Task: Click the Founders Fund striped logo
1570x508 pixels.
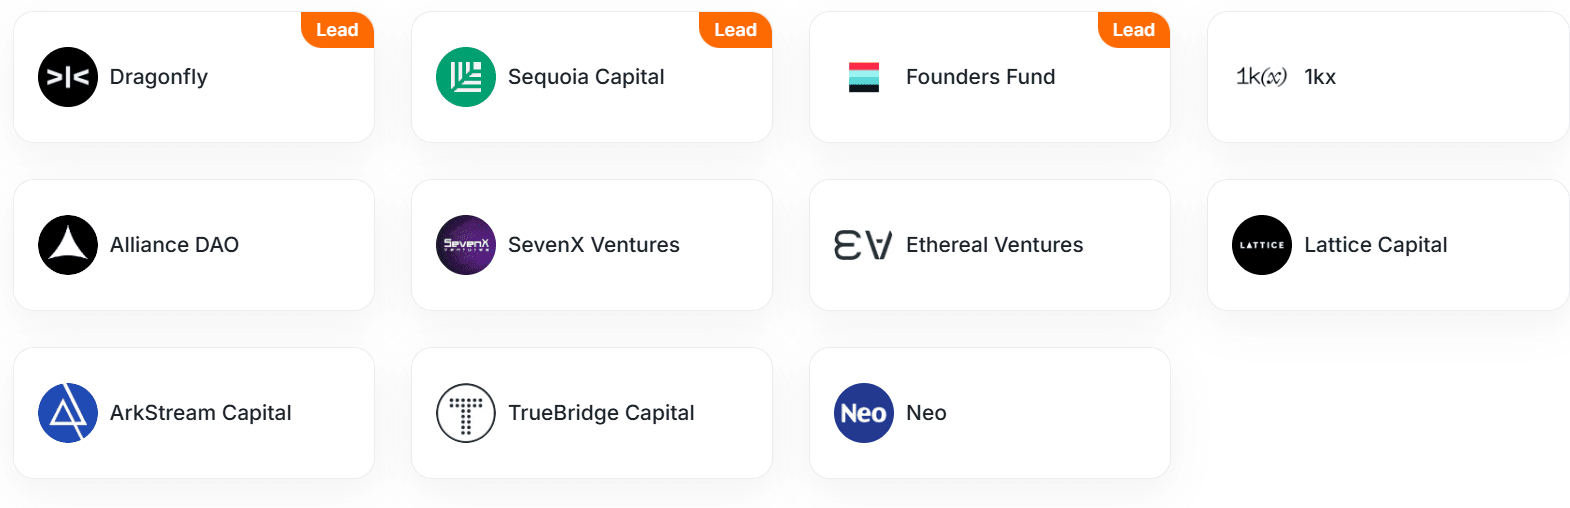Action: pos(864,77)
